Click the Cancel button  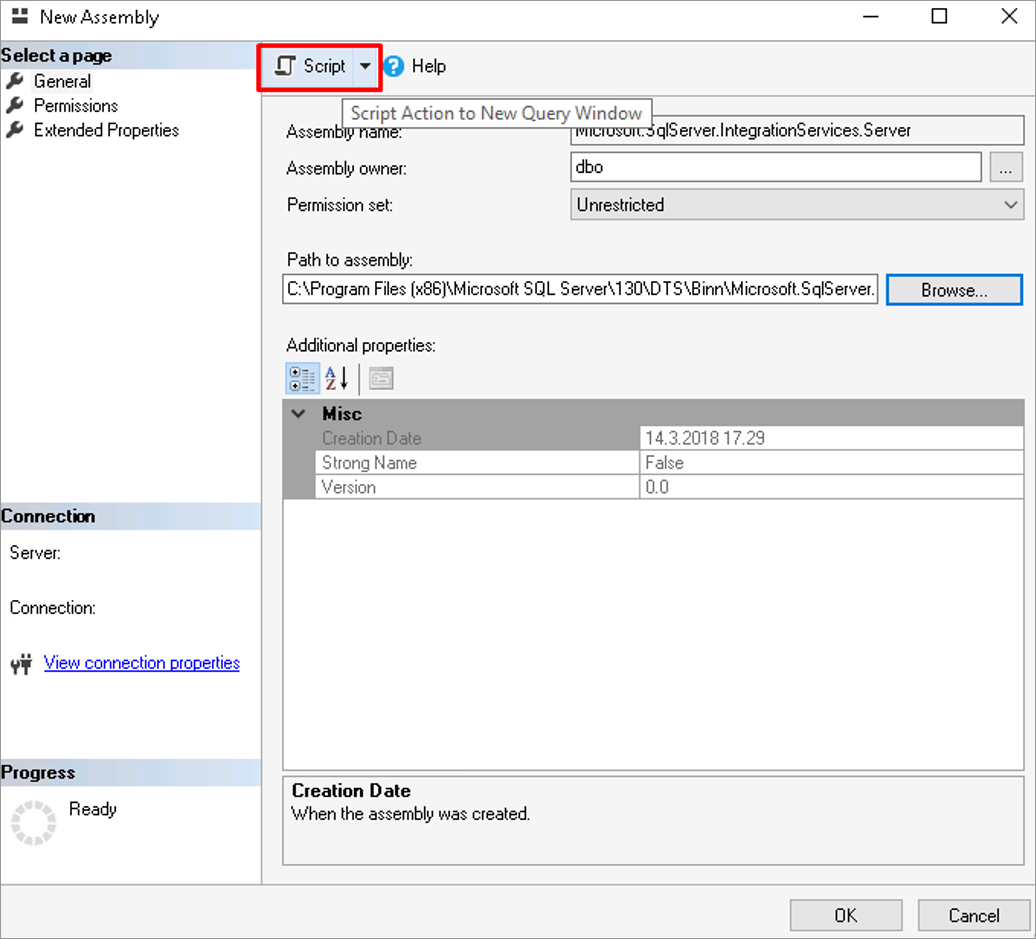point(973,915)
